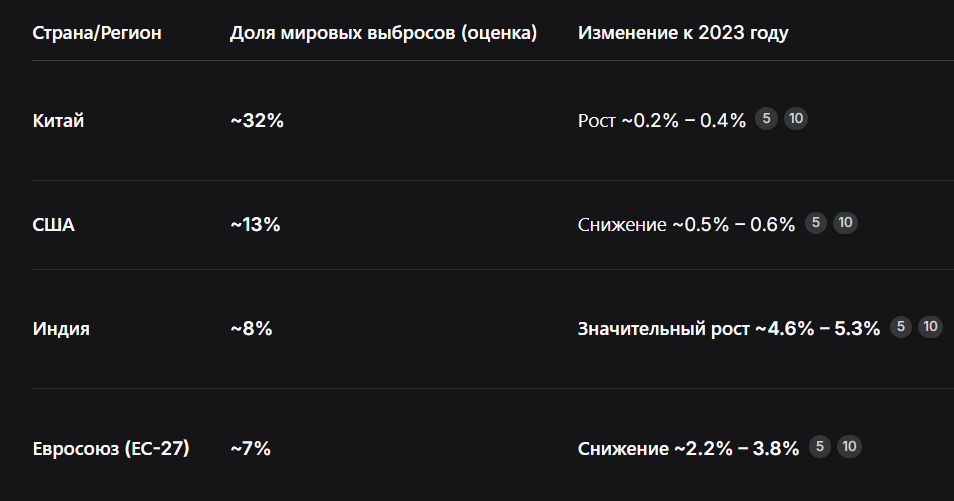Screen dimensions: 954x501
Task: Click the ~8% emissions share value
Action: coord(251,329)
